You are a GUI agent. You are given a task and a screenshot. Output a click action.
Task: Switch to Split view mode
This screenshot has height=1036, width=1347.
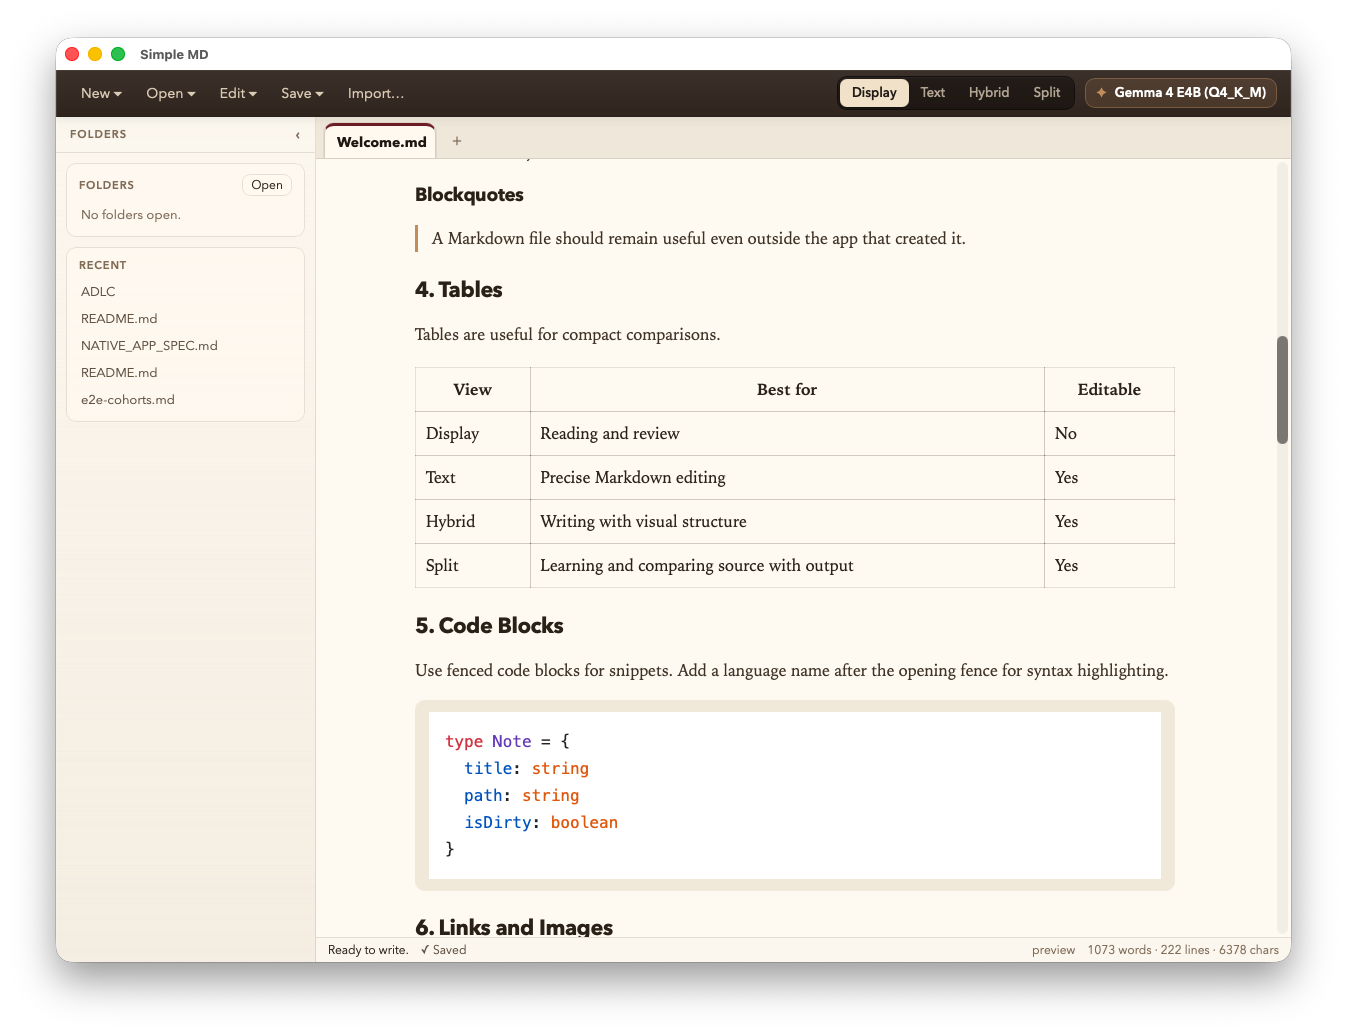tap(1047, 93)
